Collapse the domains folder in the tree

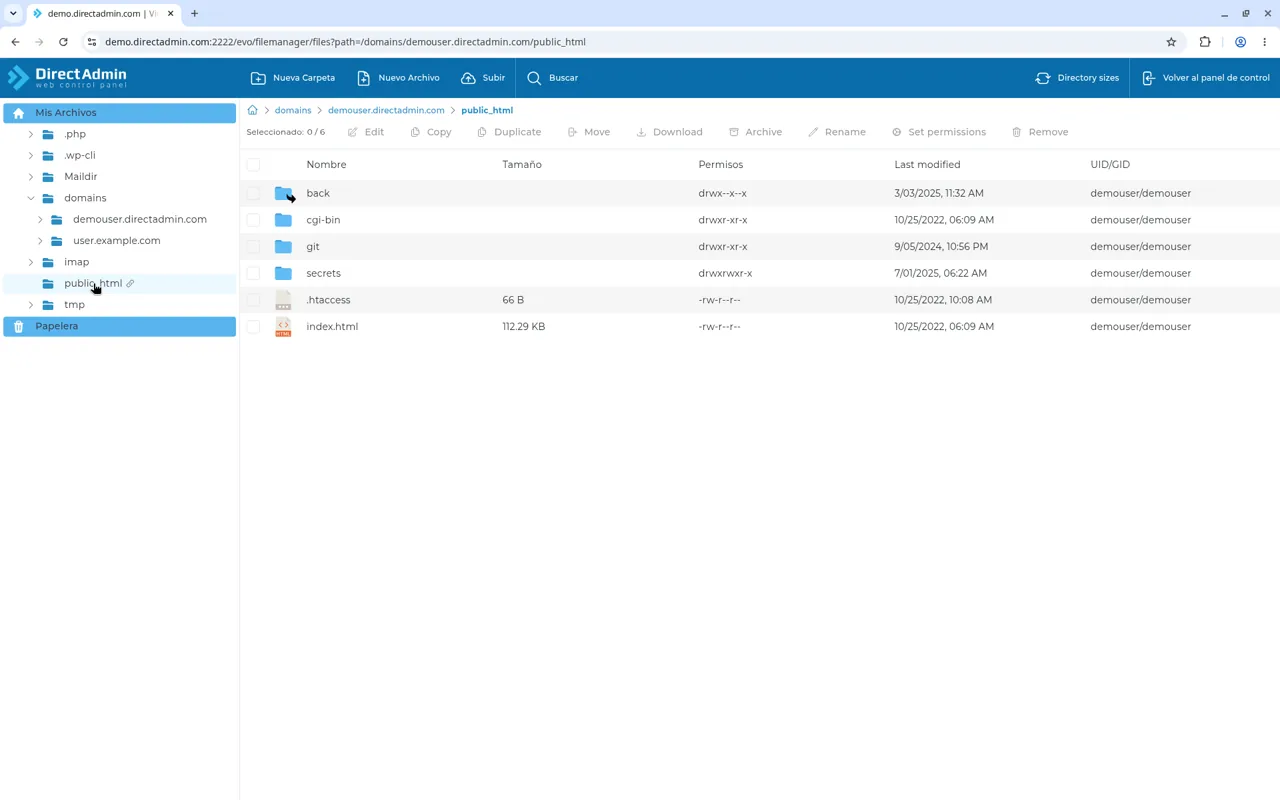31,198
